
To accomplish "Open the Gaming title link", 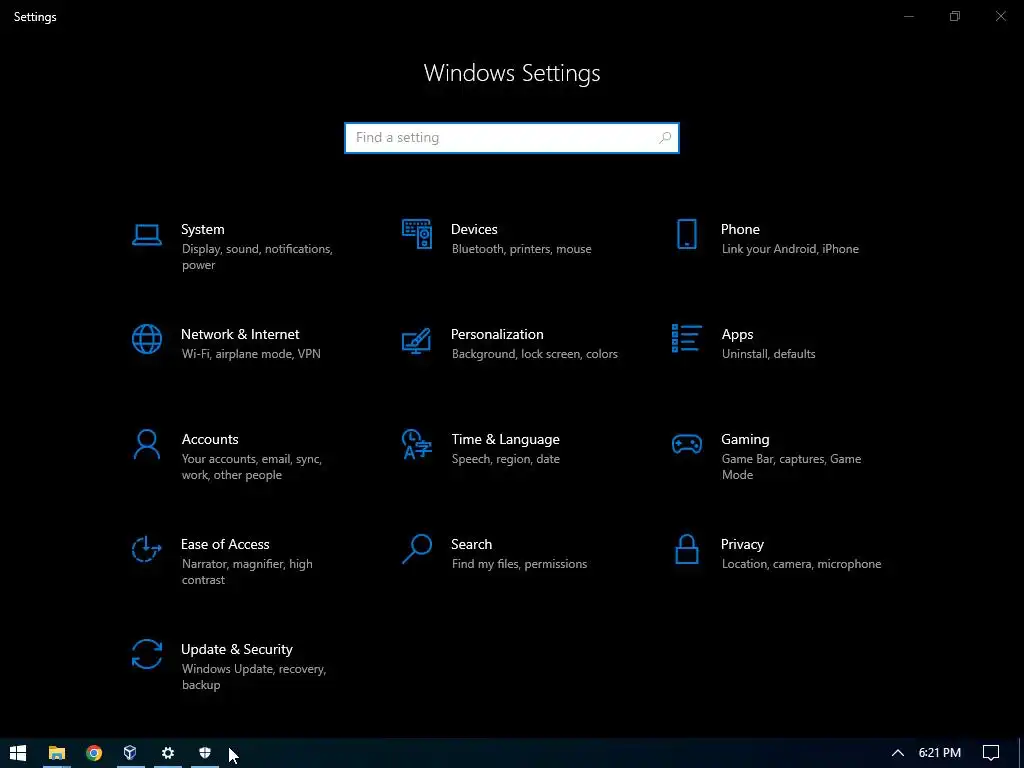I will [x=745, y=440].
